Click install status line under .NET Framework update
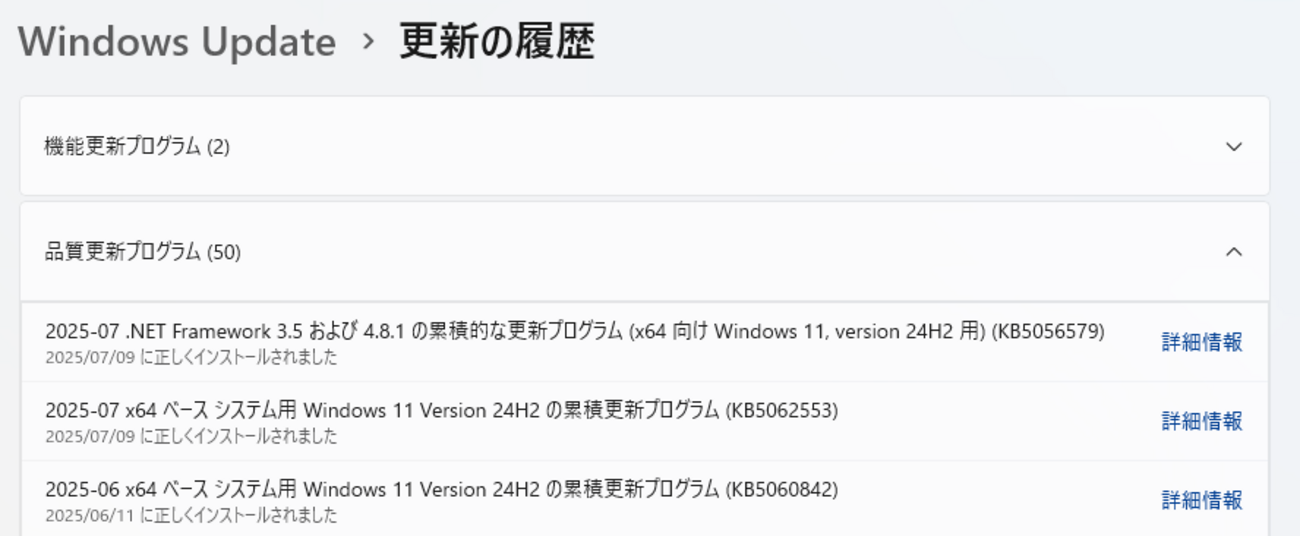This screenshot has height=536, width=1300. (x=191, y=357)
